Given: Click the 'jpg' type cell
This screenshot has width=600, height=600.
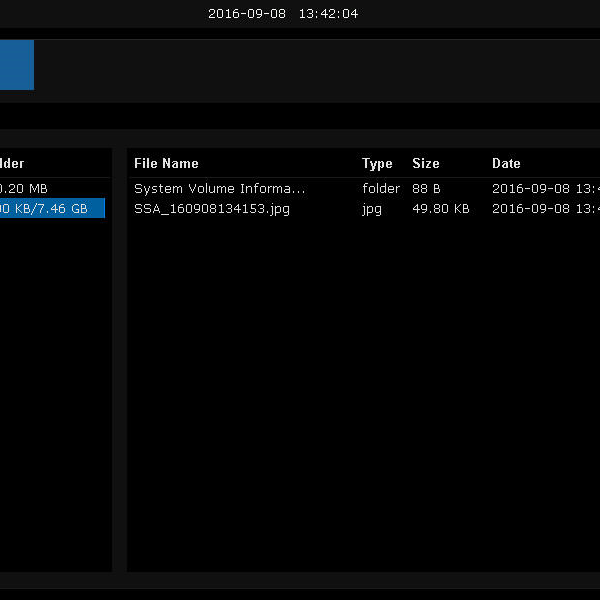Looking at the screenshot, I should click(x=372, y=209).
